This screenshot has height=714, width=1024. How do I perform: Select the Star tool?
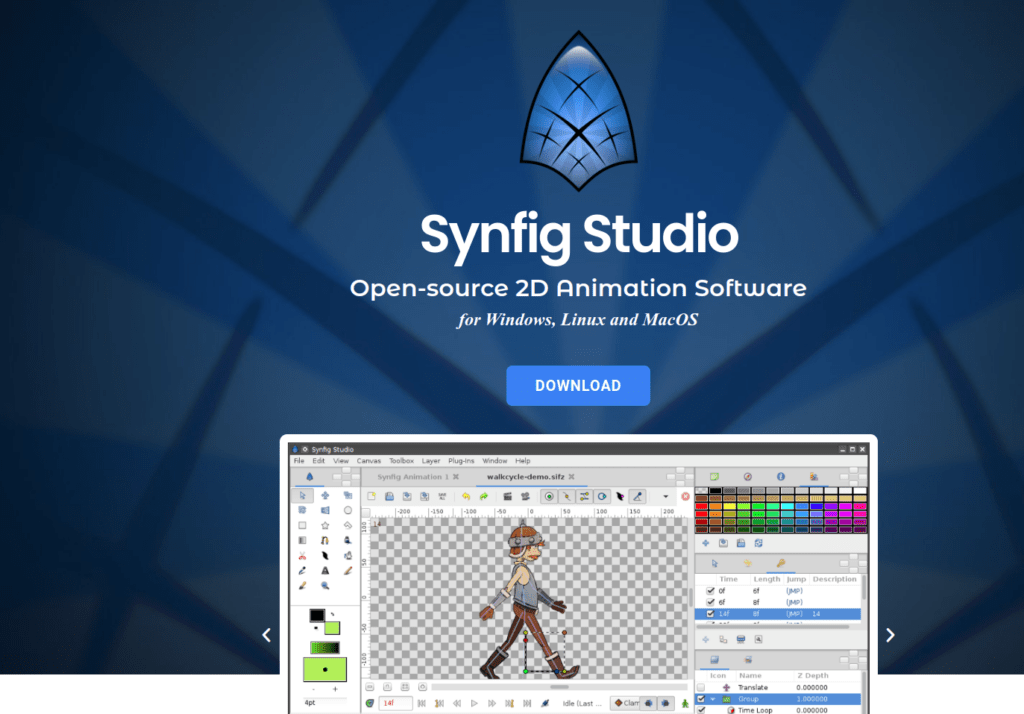coord(325,525)
